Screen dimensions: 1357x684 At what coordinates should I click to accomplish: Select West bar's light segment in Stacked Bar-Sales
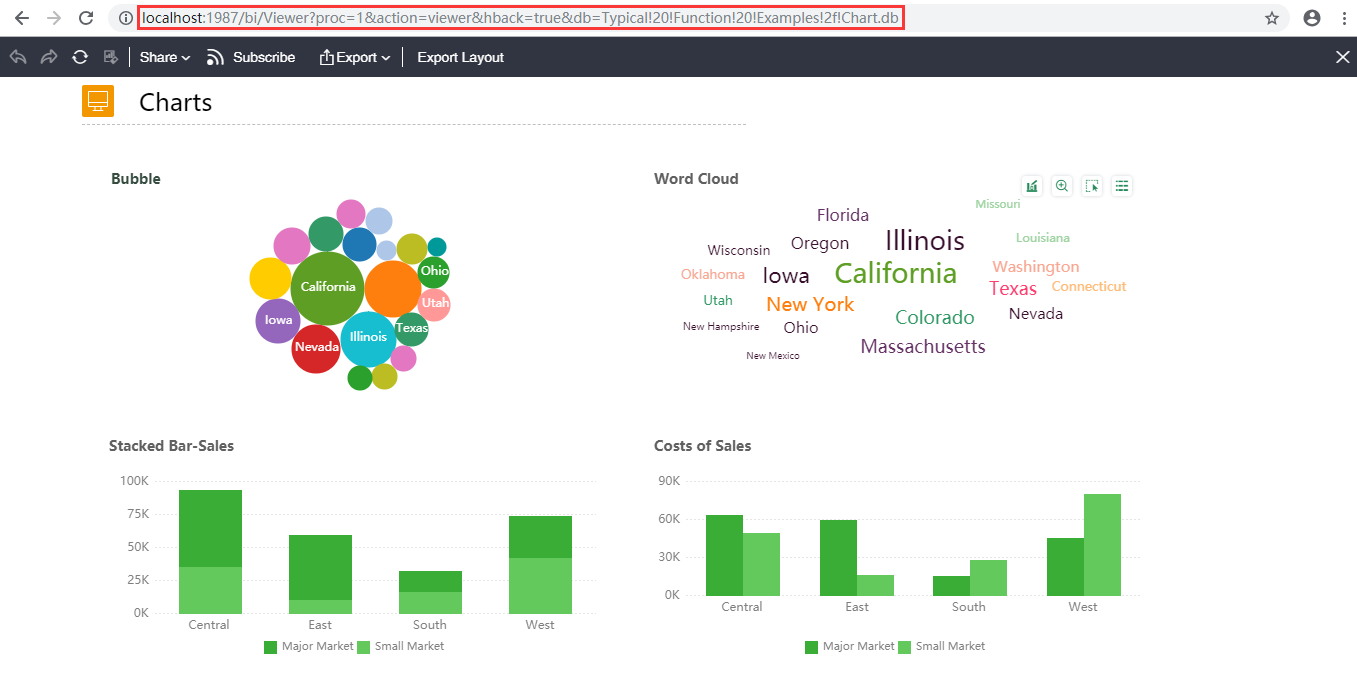[x=540, y=586]
